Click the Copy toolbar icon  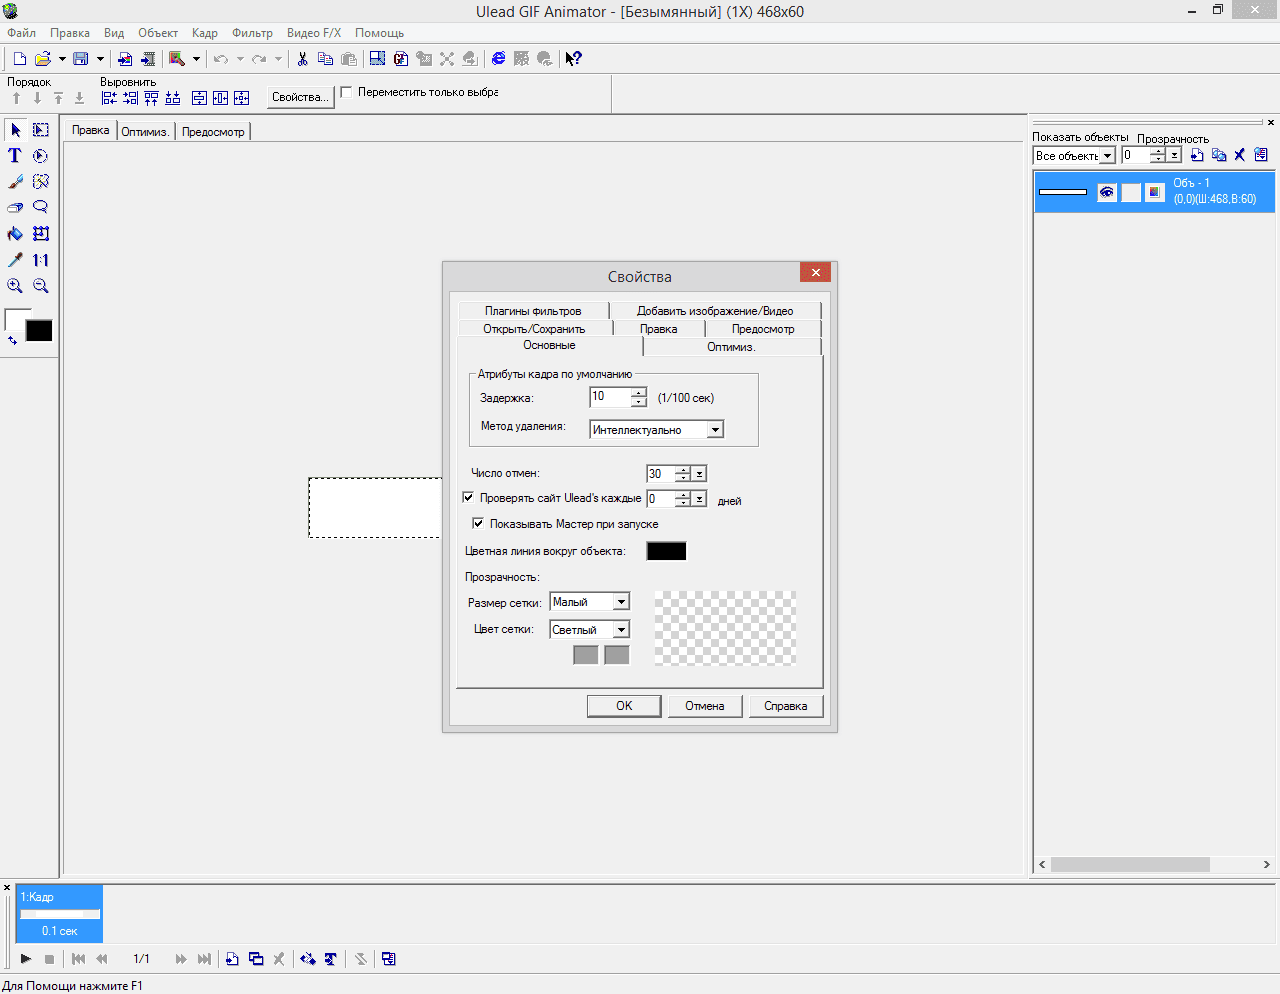coord(325,59)
